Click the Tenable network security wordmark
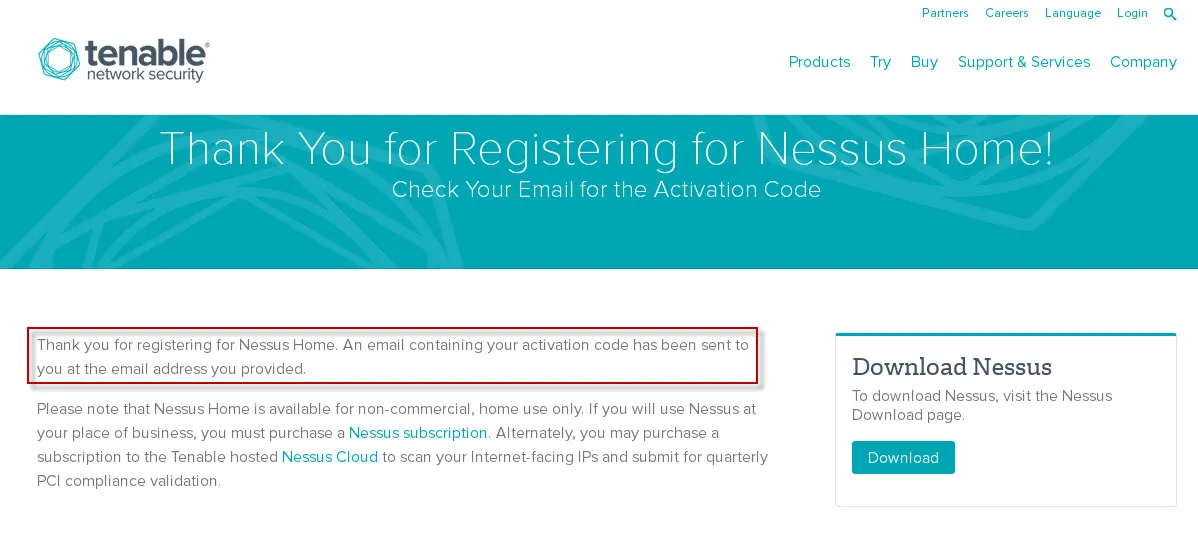Image resolution: width=1198 pixels, height=555 pixels. (146, 60)
